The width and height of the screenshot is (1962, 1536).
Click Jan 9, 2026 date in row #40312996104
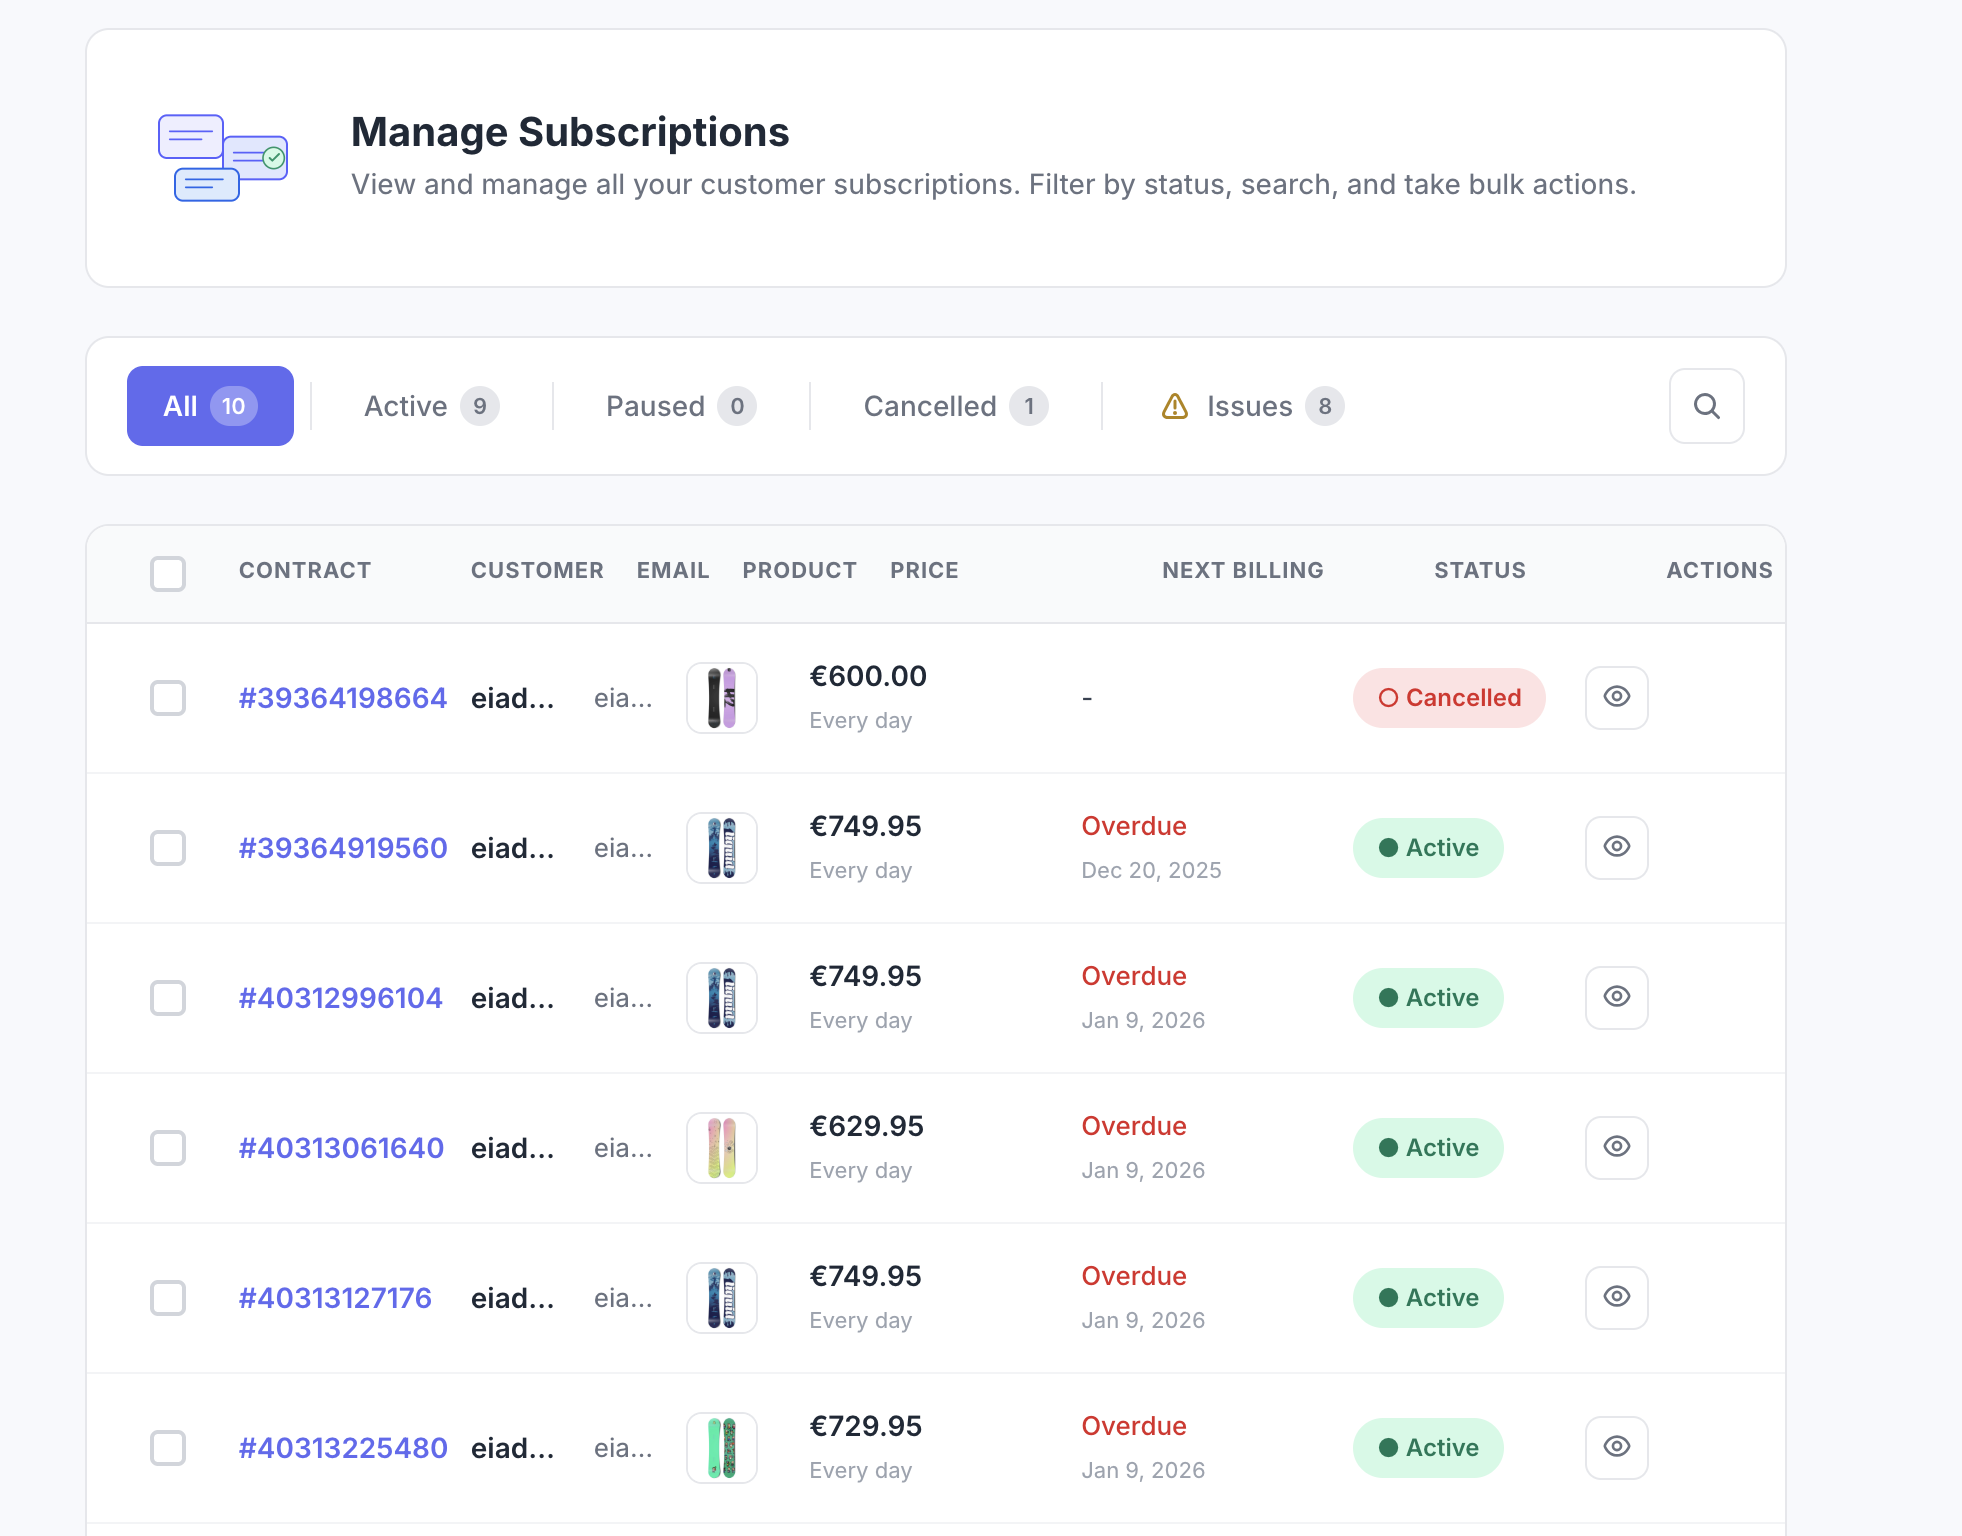[1143, 1020]
